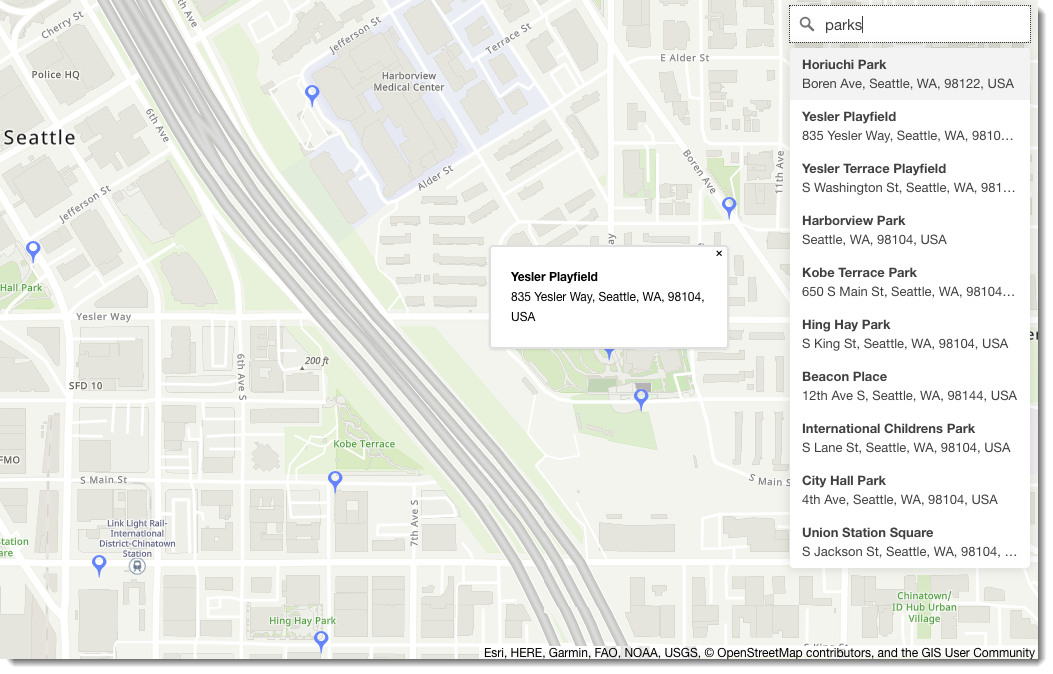Open the Yesler Terrace Playfield result
Image resolution: width=1053 pixels, height=674 pixels.
[910, 177]
